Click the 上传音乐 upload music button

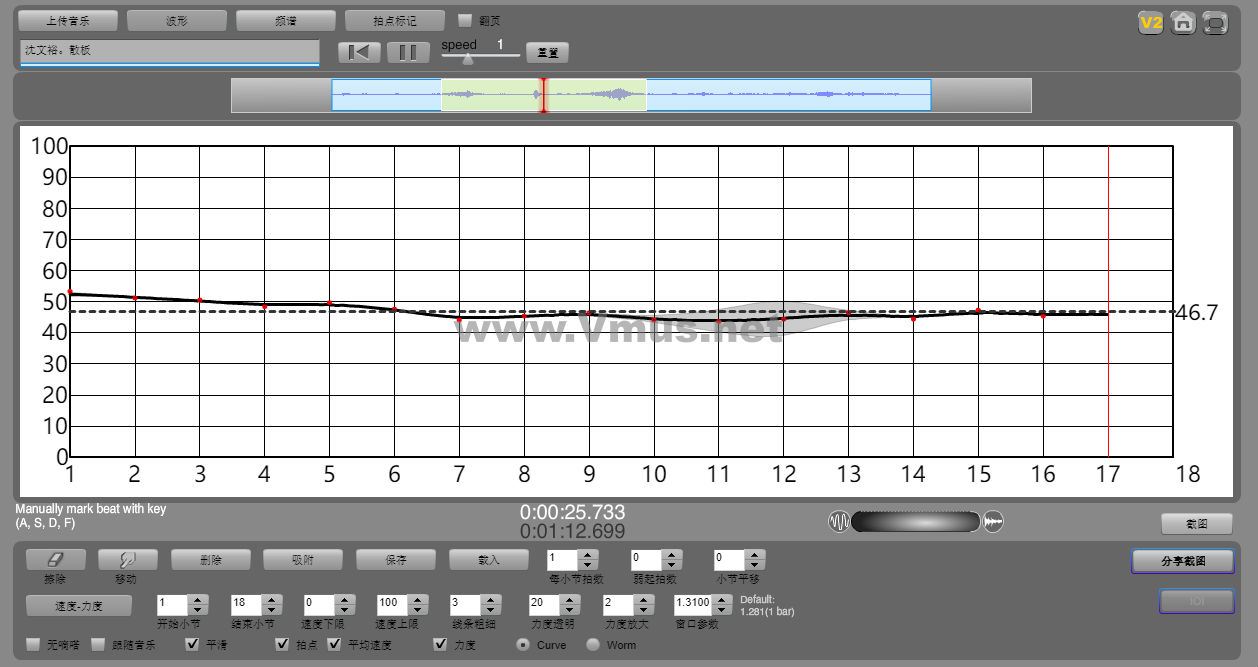pos(68,20)
